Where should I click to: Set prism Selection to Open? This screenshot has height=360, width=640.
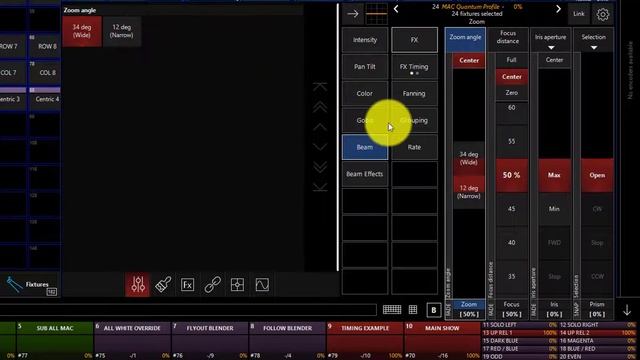(597, 175)
